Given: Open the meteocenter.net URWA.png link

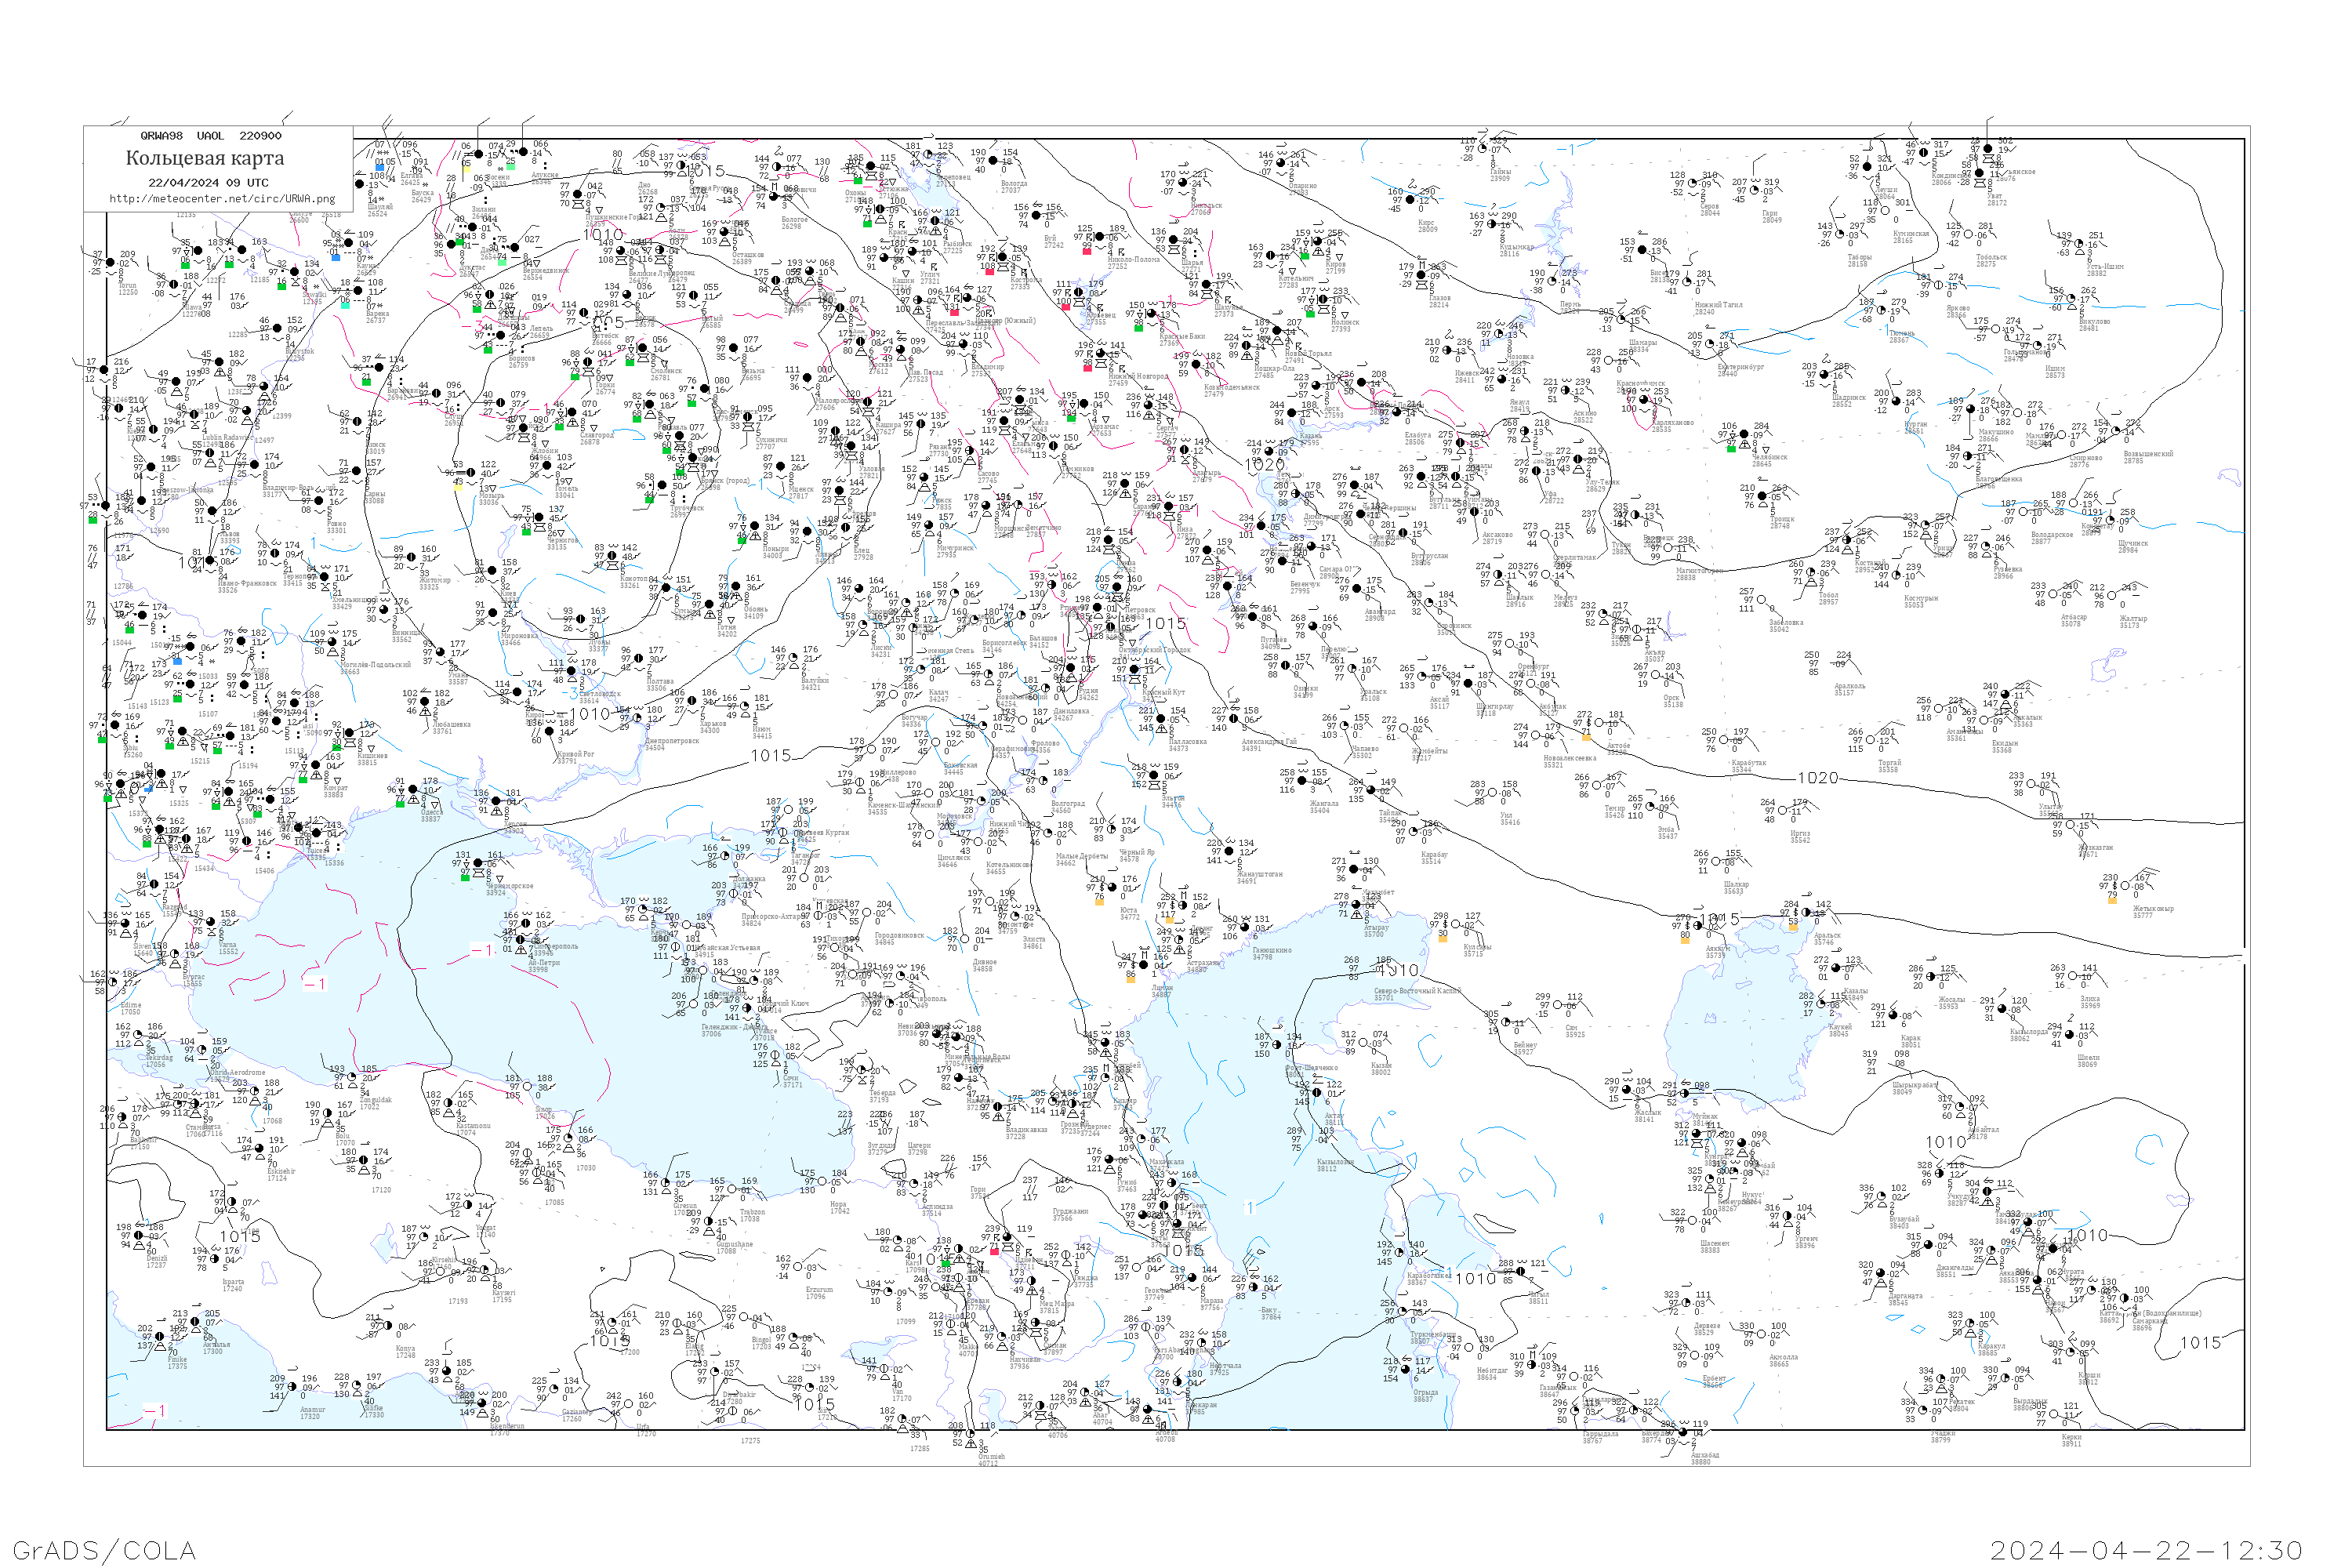Looking at the screenshot, I should pos(222,198).
